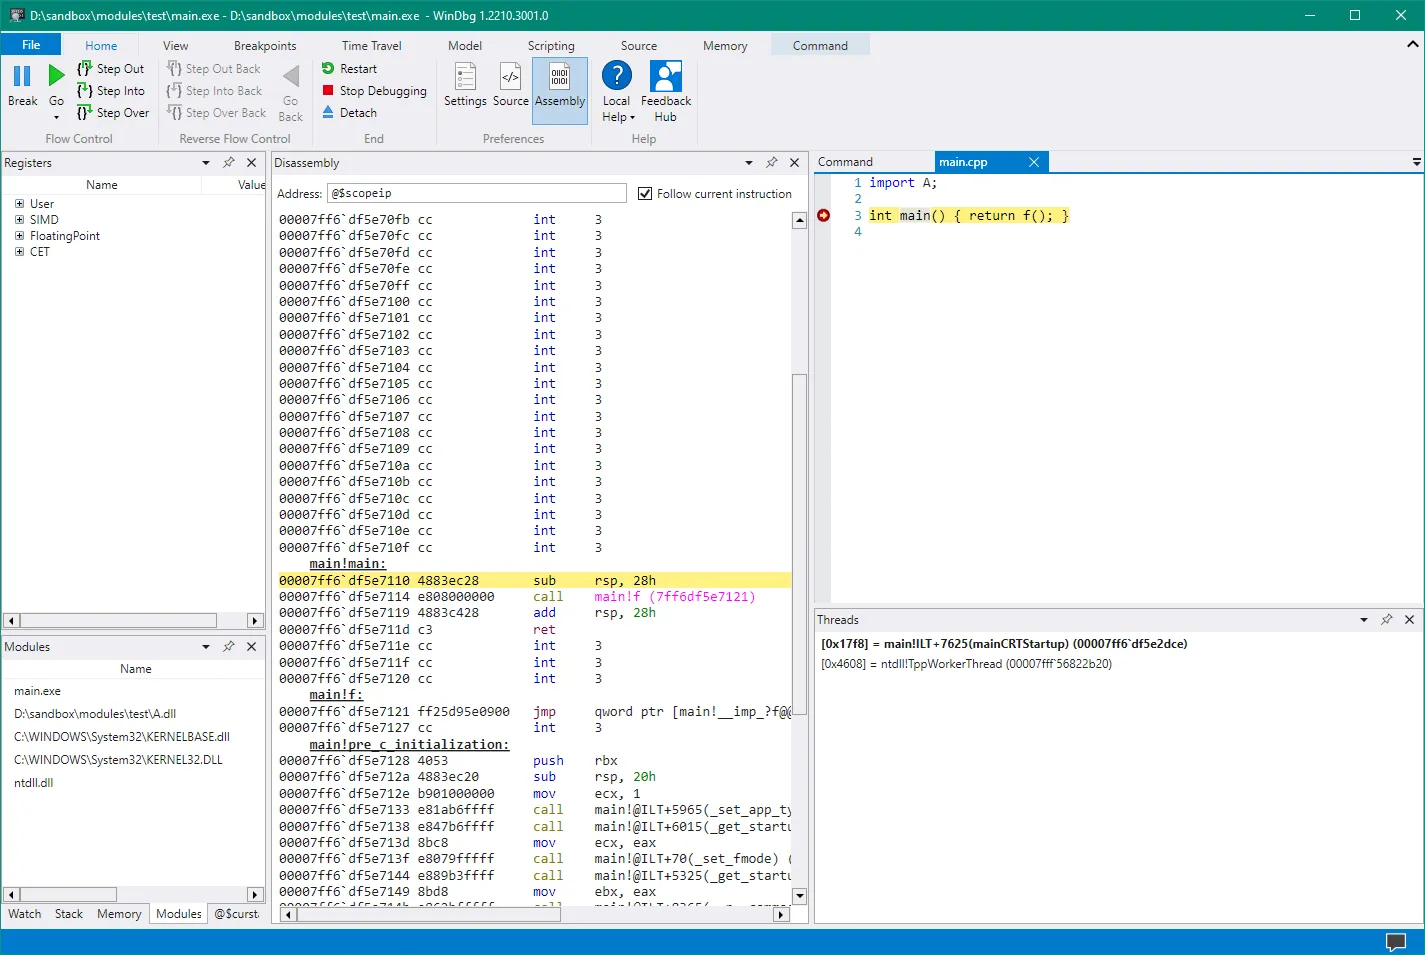This screenshot has width=1425, height=955.
Task: Open the Settings icon in Preferences
Action: coord(465,77)
